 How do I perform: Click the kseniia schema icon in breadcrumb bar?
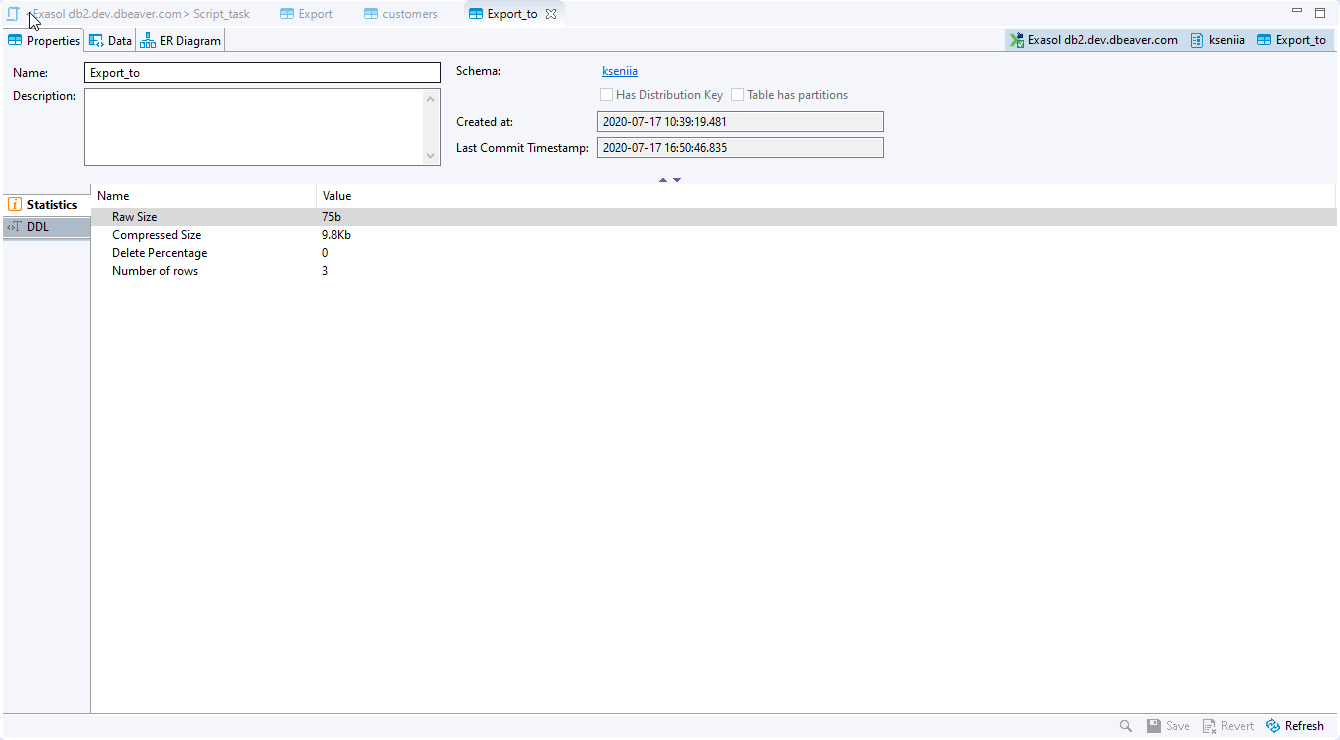1196,40
